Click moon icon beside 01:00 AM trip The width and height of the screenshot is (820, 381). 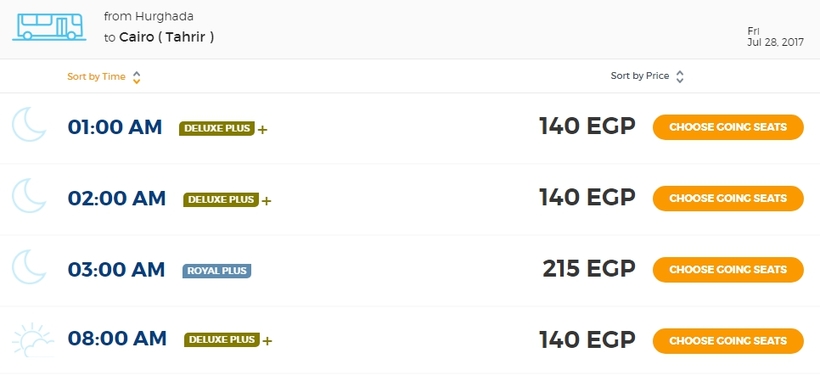[x=29, y=124]
